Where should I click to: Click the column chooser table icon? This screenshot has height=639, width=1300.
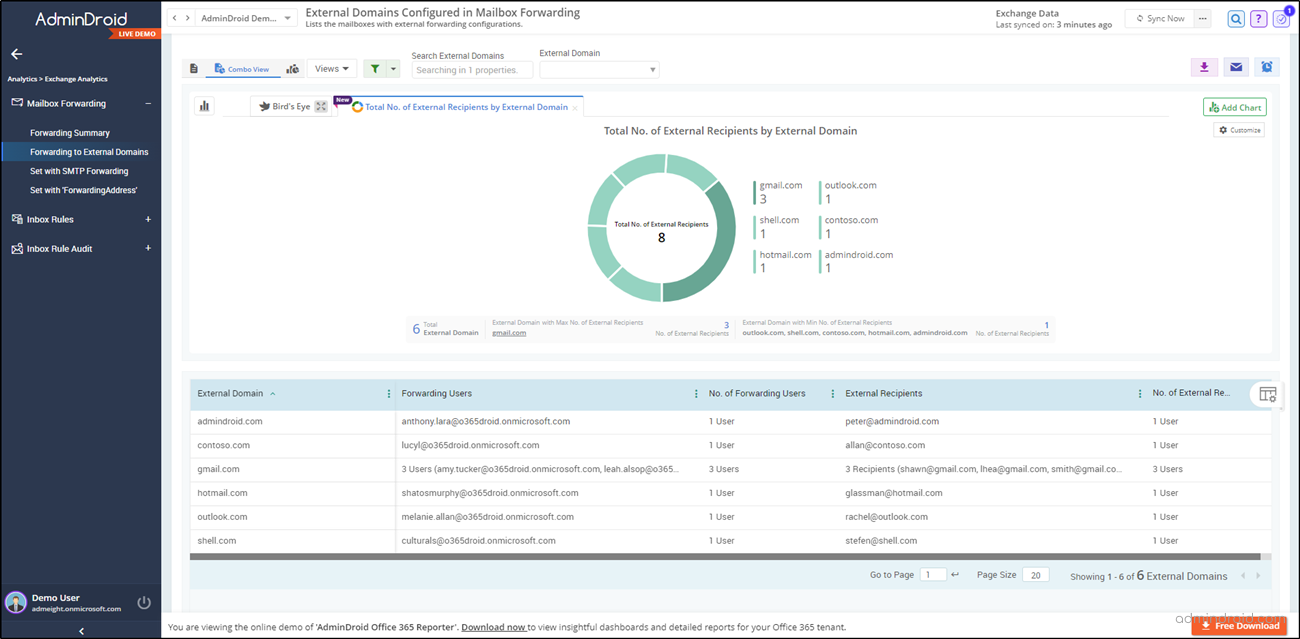(1267, 395)
